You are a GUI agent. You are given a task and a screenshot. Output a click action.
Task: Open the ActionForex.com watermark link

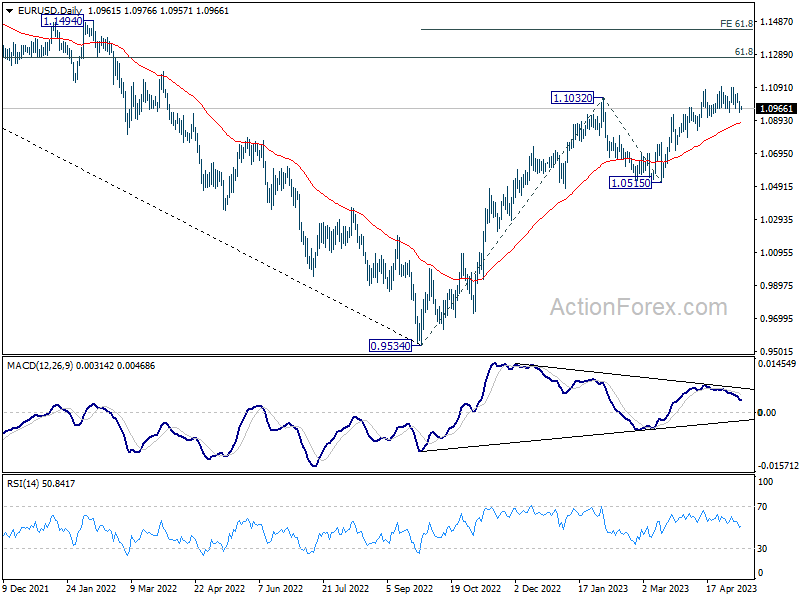pyautogui.click(x=638, y=307)
